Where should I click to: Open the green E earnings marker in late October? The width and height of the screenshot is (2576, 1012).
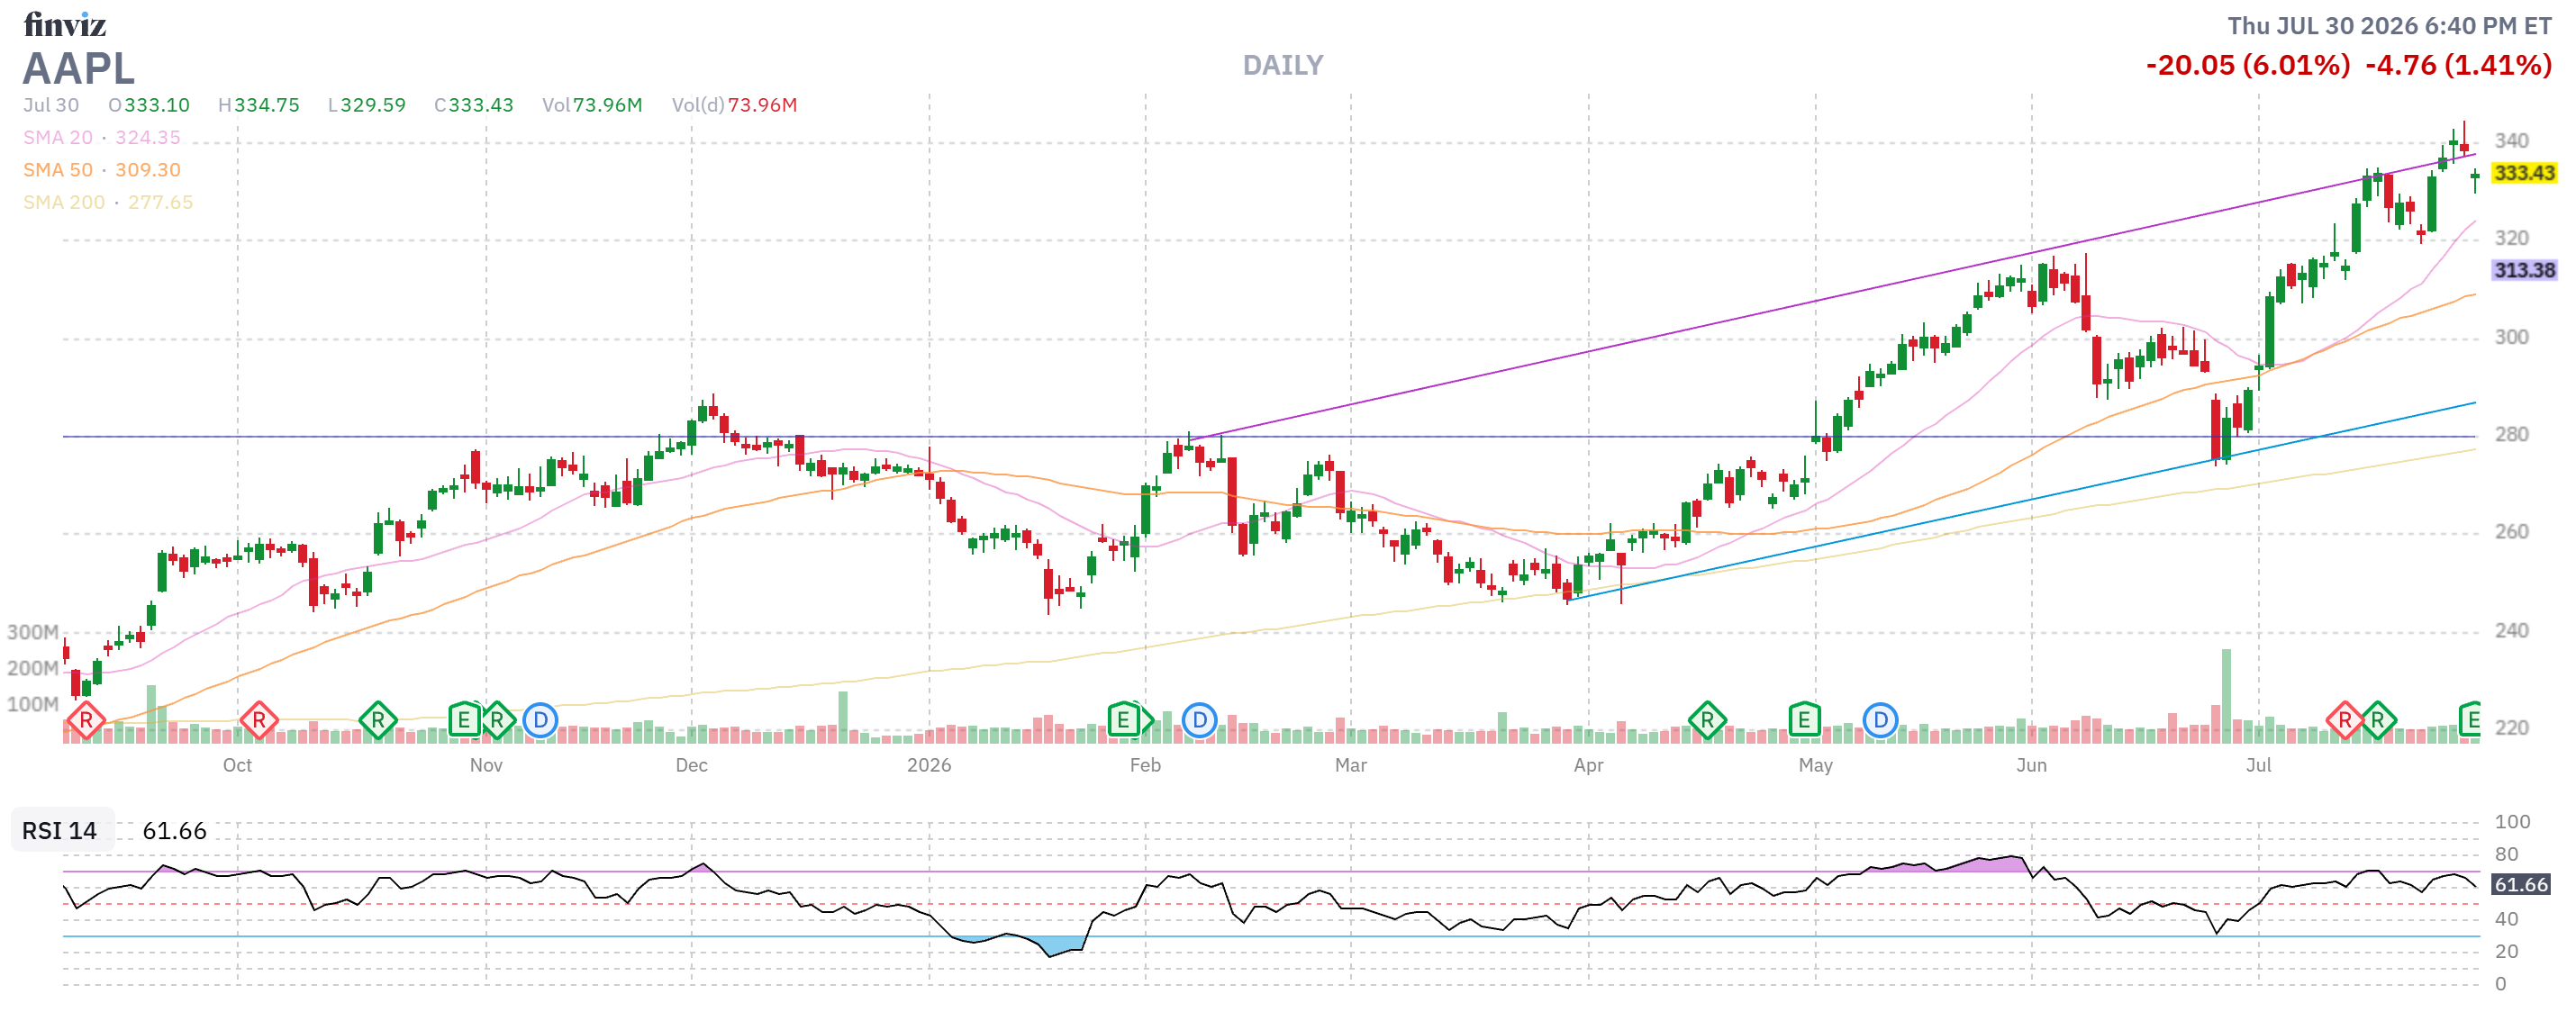pos(464,720)
